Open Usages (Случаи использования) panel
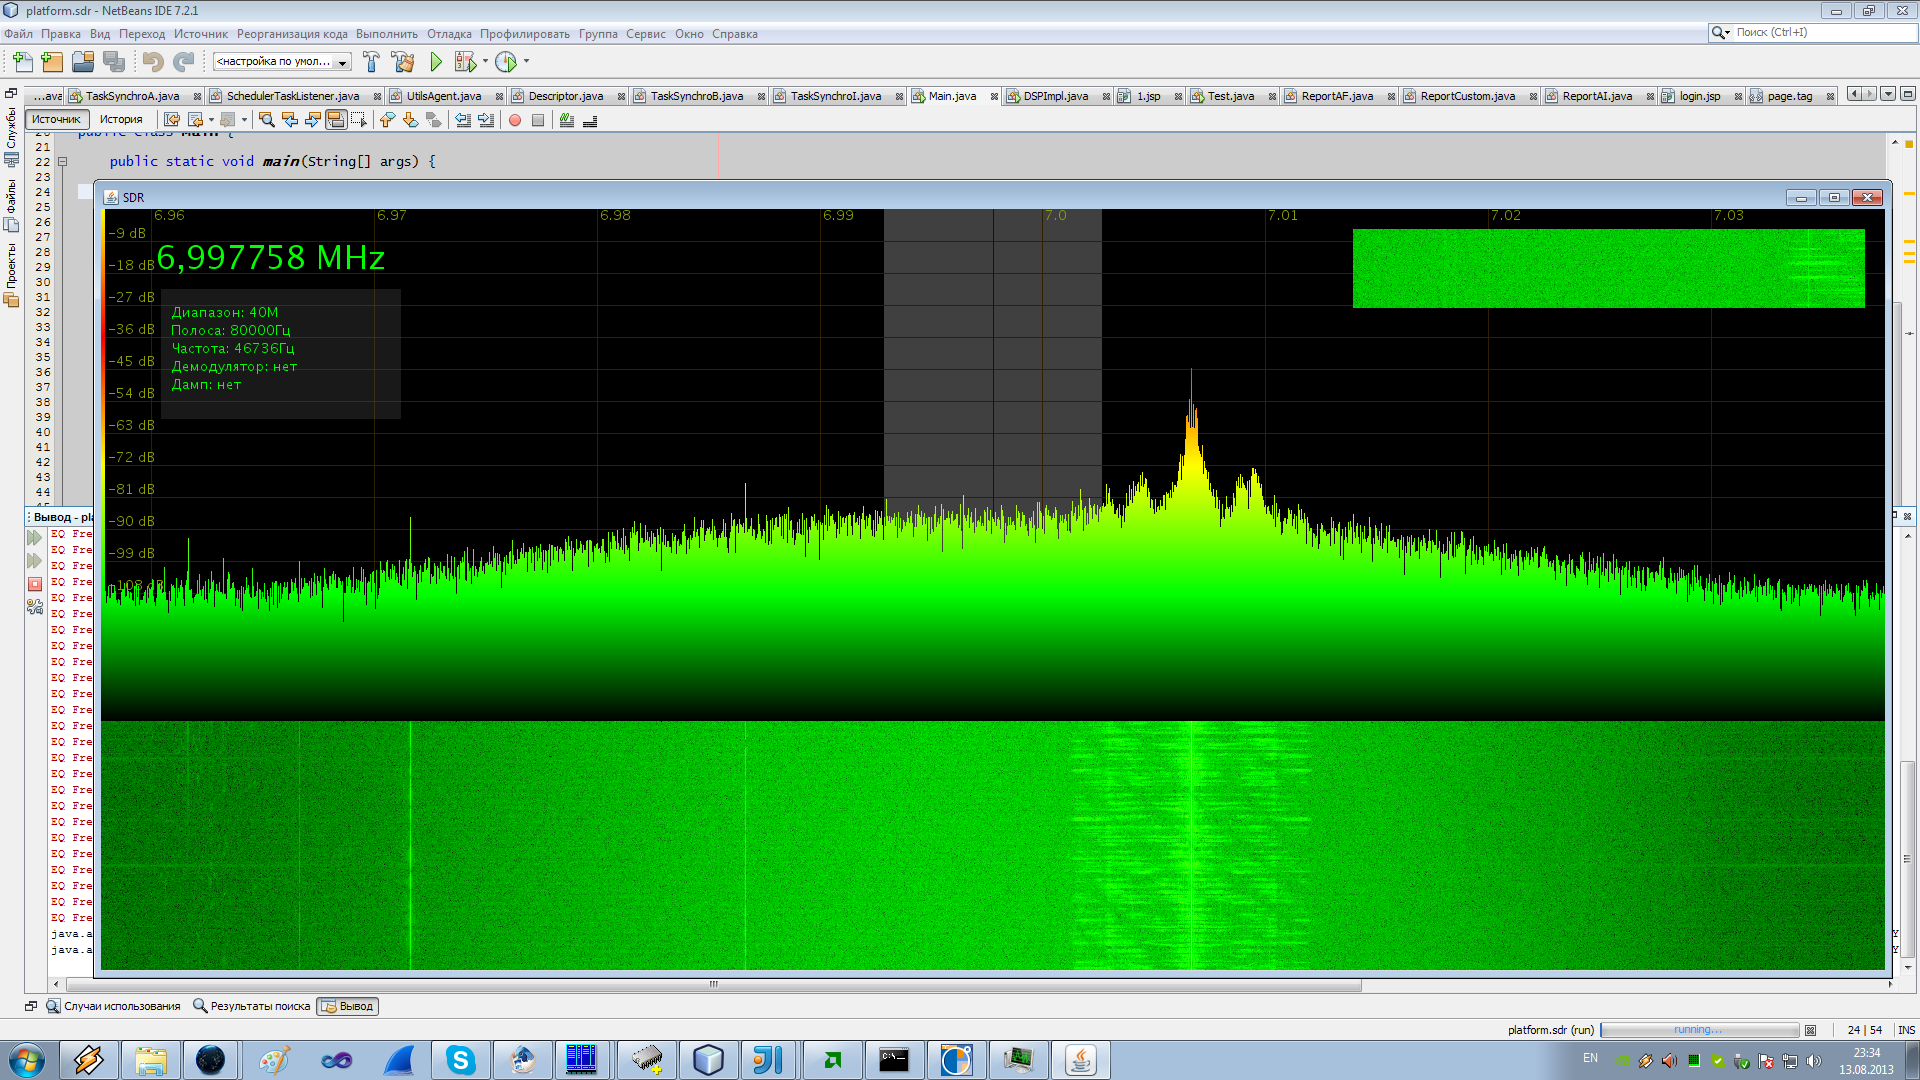This screenshot has height=1080, width=1920. pyautogui.click(x=113, y=1006)
